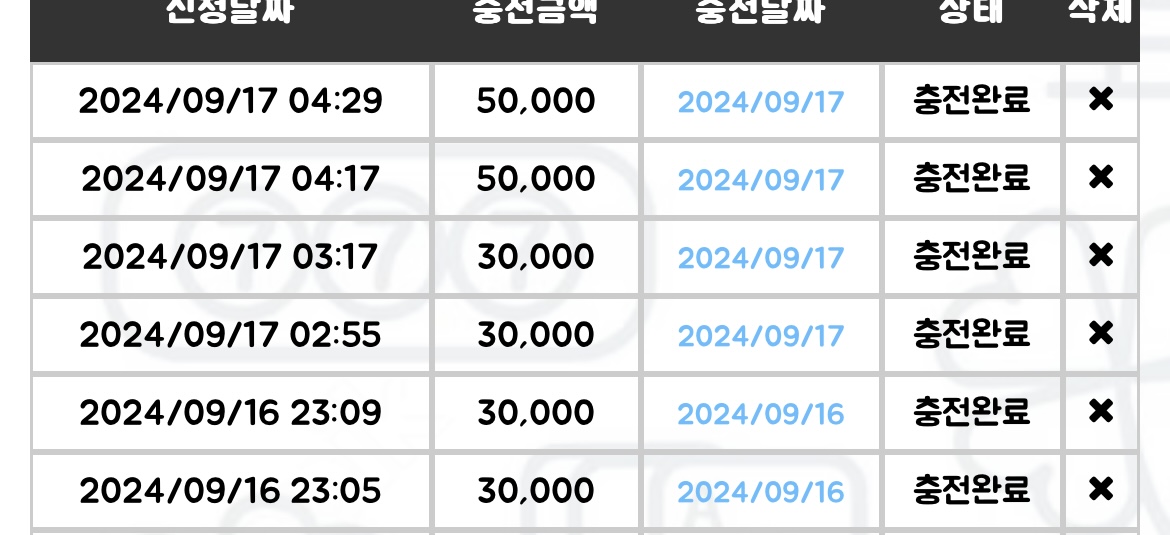The height and width of the screenshot is (535, 1170).
Task: Click the 충전날짜 column header
Action: coord(760,11)
